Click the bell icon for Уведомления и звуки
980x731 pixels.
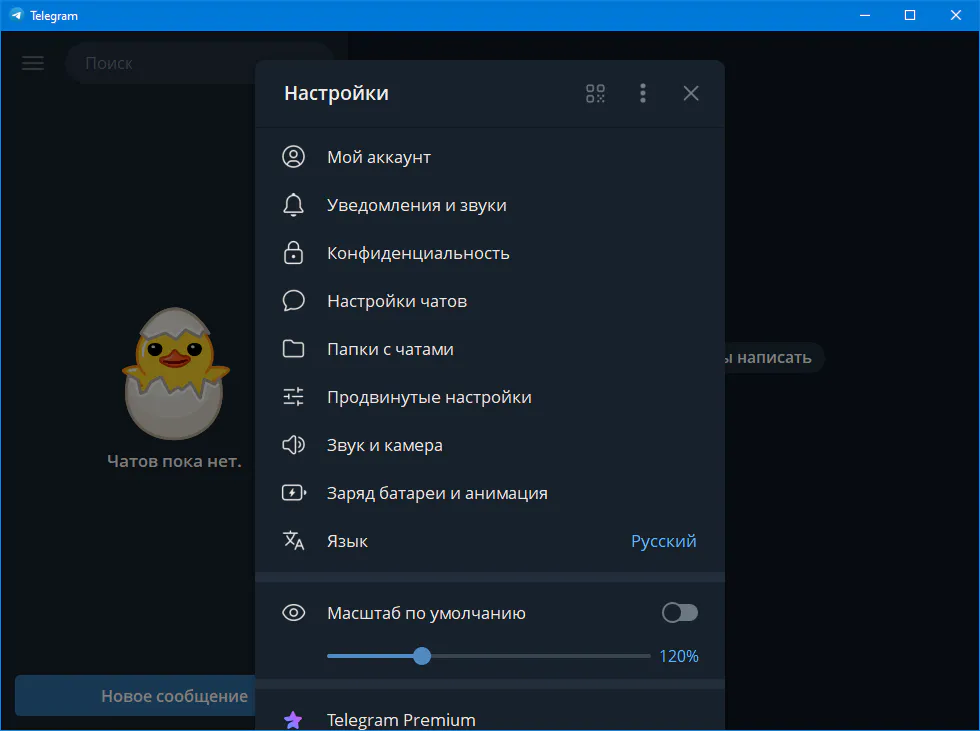[293, 205]
